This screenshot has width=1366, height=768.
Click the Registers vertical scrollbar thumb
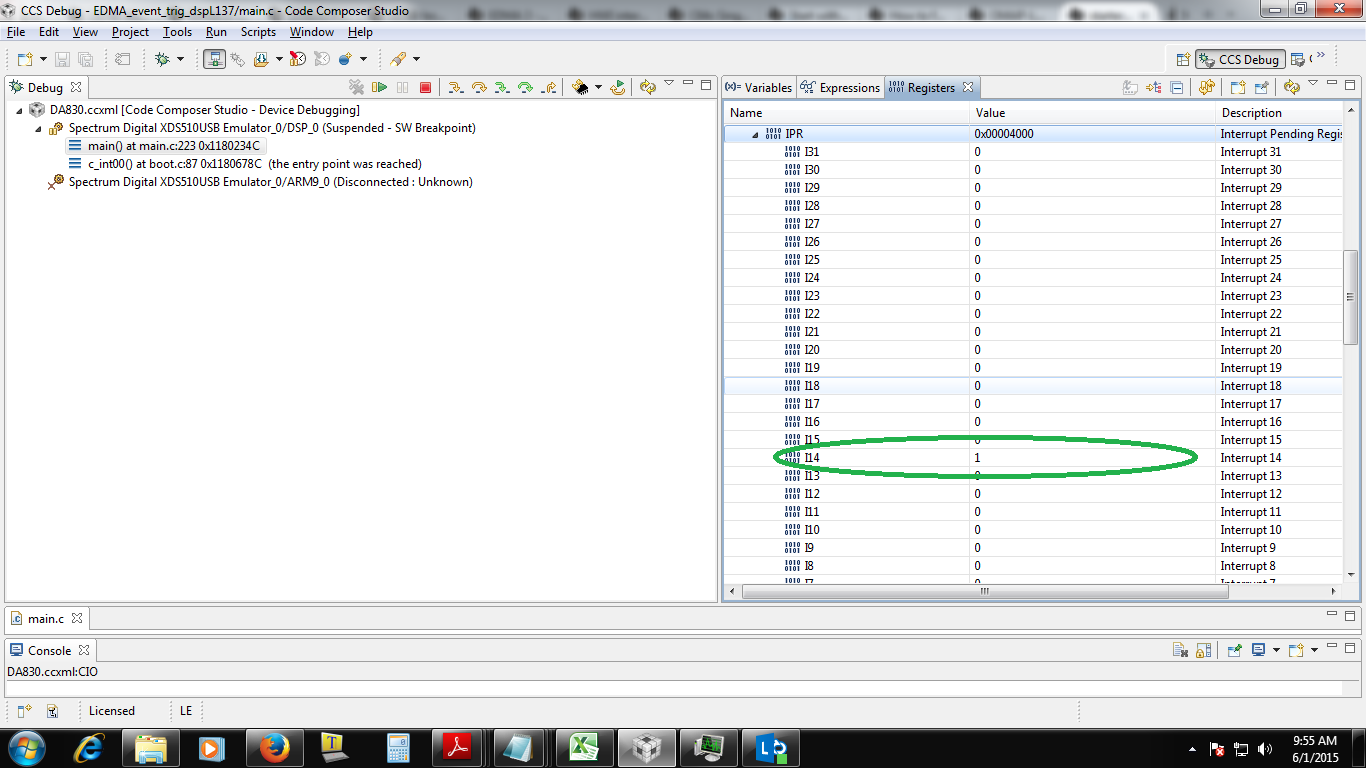(1350, 297)
